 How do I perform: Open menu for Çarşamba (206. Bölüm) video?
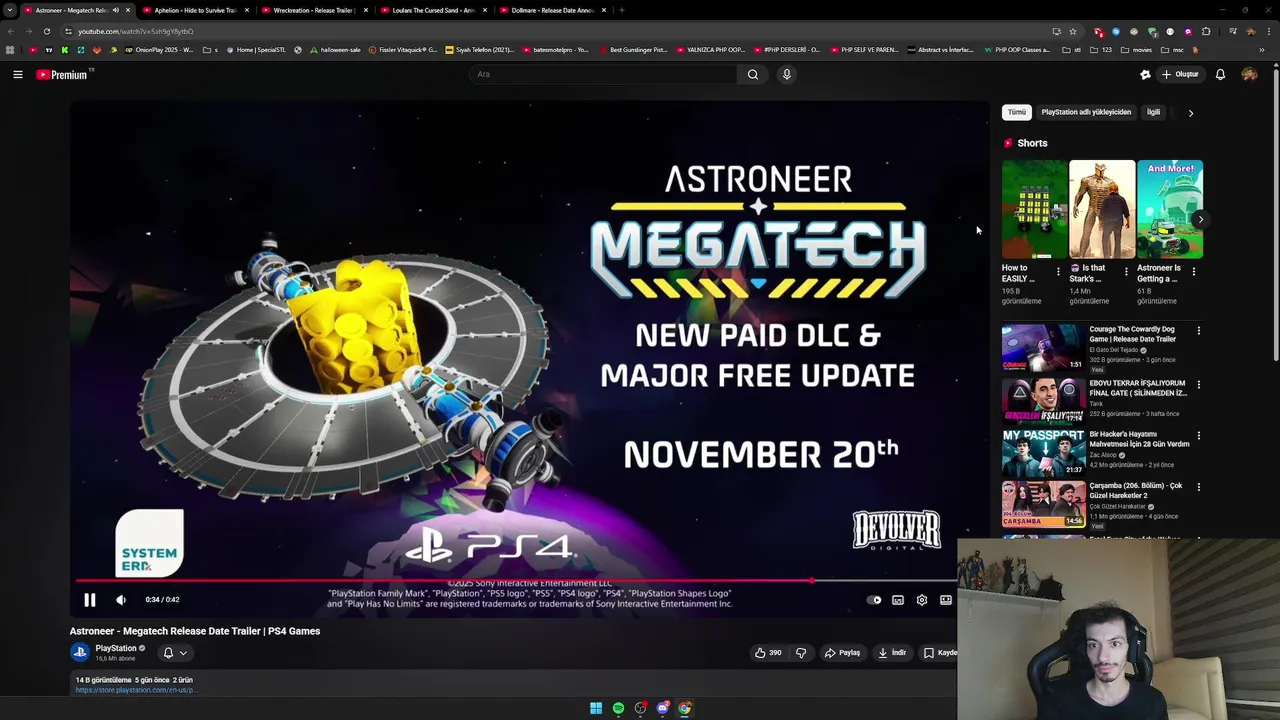click(x=1198, y=487)
